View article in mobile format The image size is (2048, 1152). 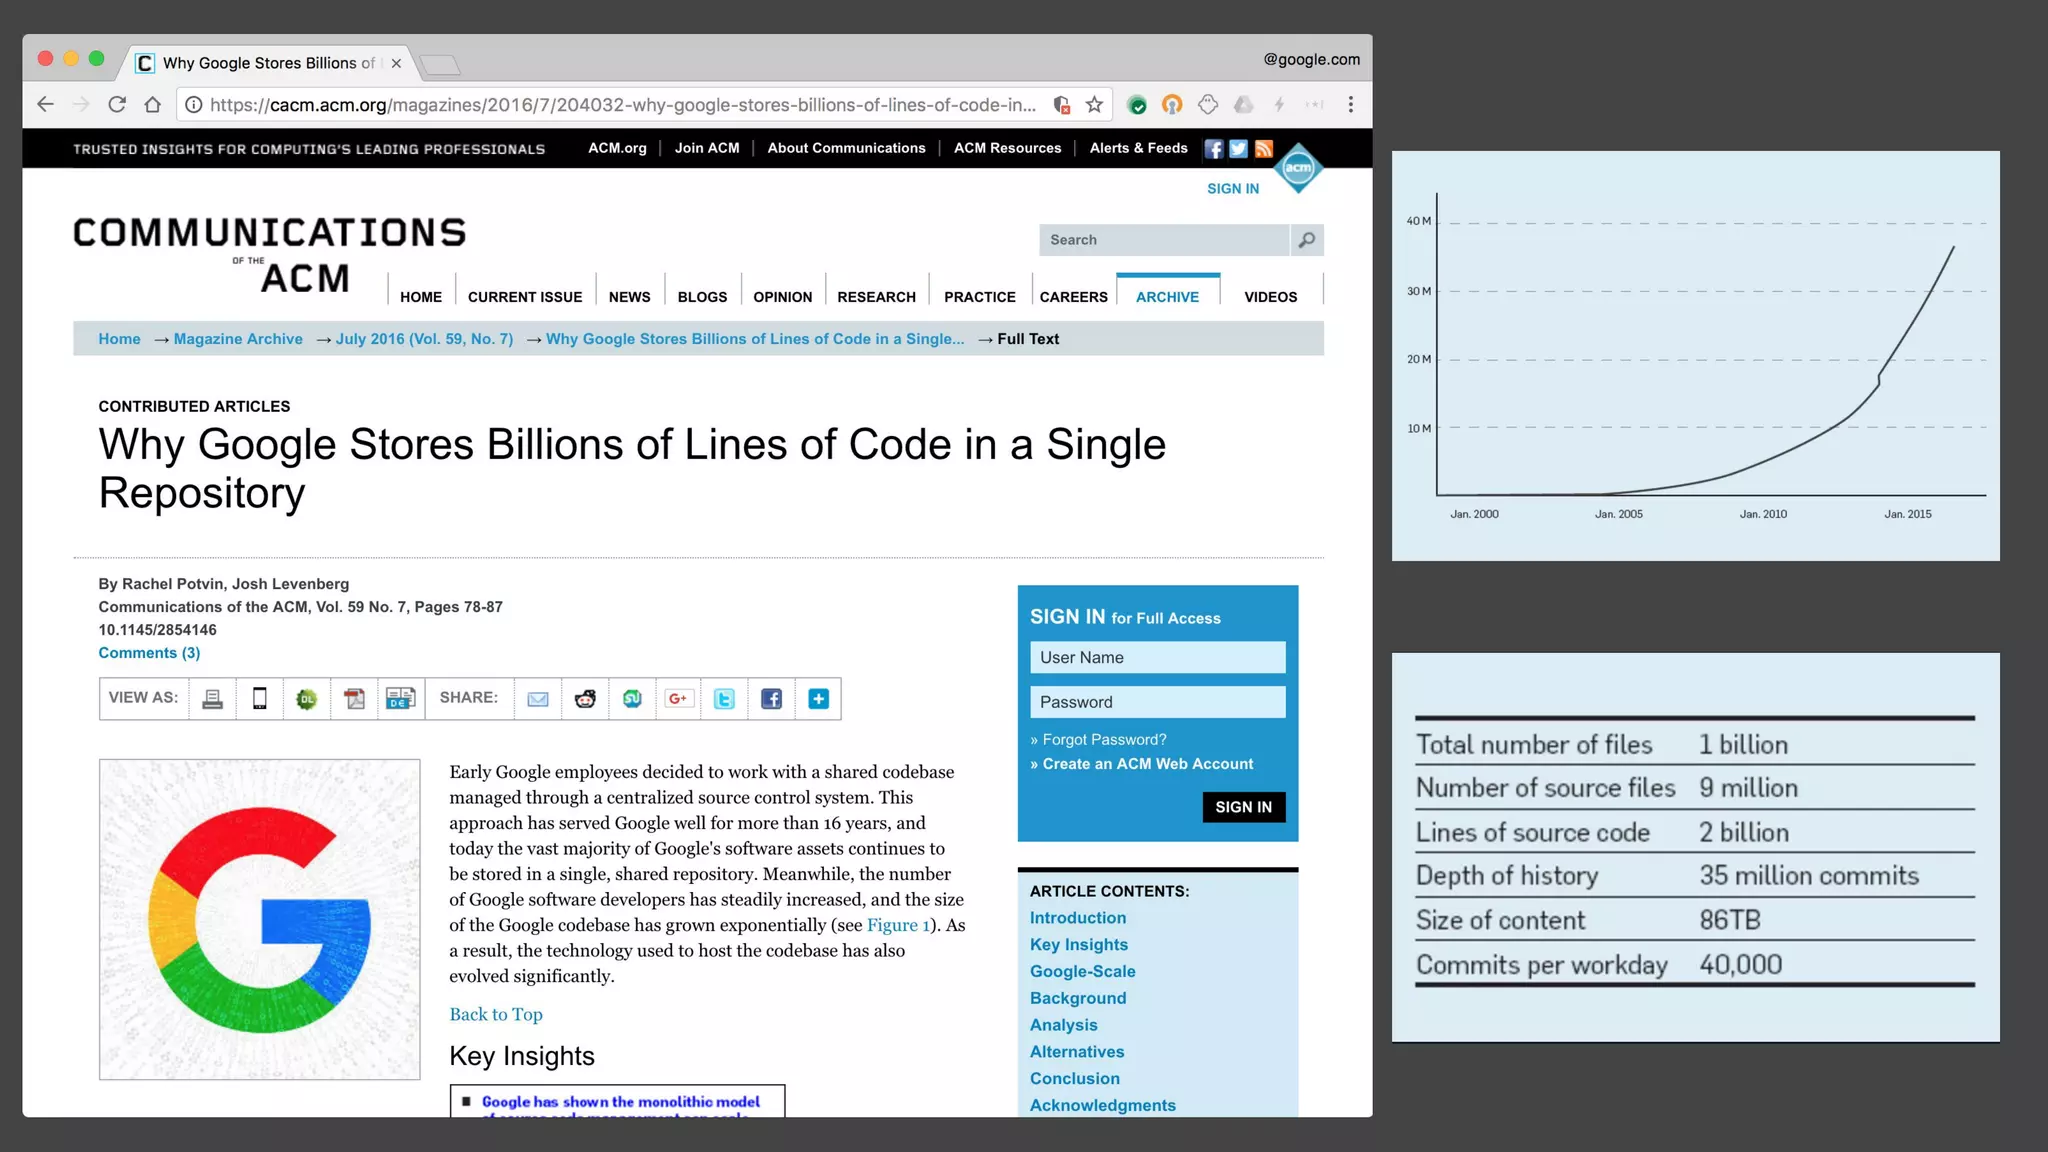259,699
